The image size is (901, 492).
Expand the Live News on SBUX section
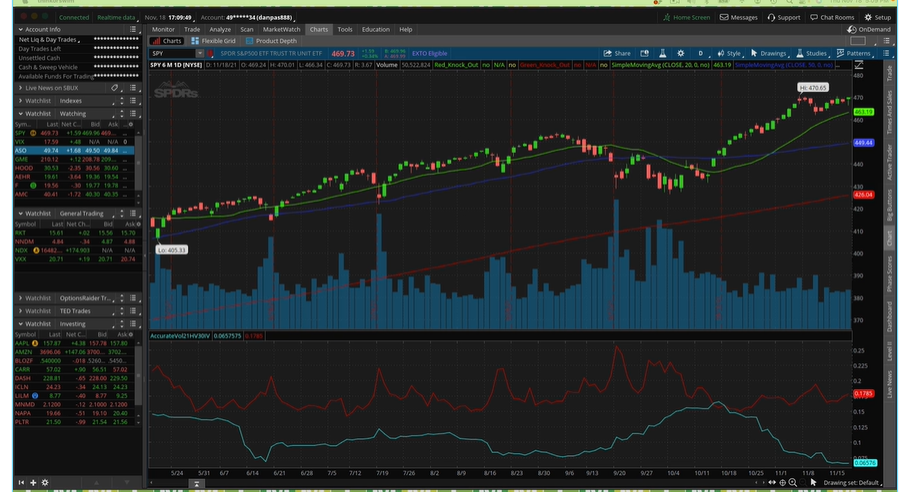[x=21, y=88]
